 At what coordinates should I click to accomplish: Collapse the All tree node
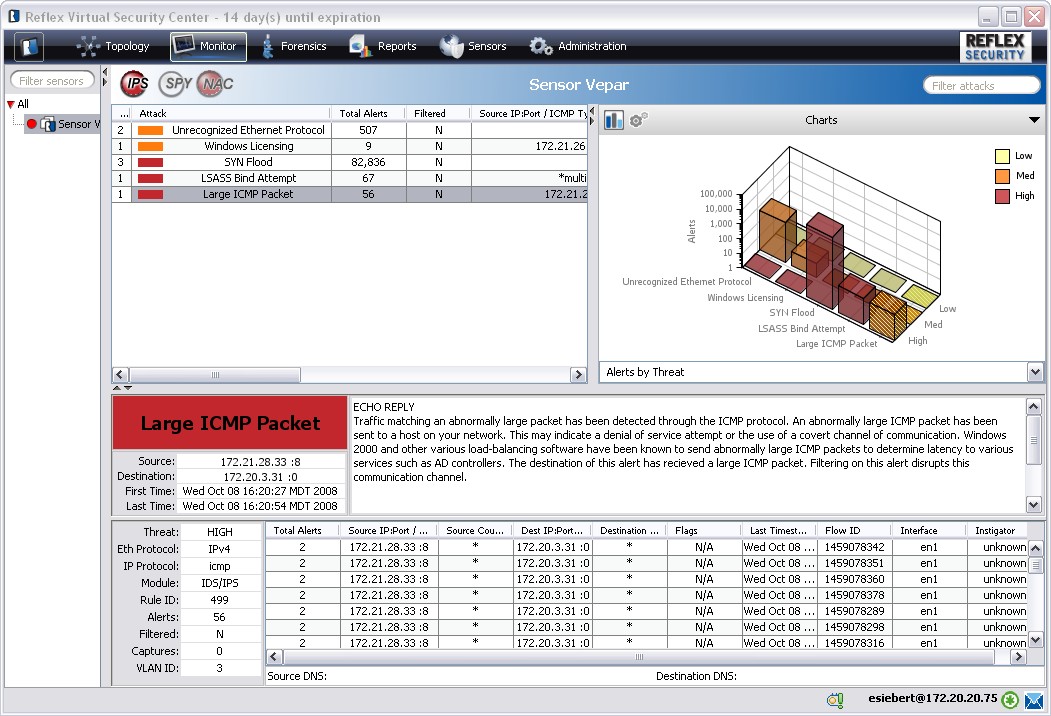point(11,104)
